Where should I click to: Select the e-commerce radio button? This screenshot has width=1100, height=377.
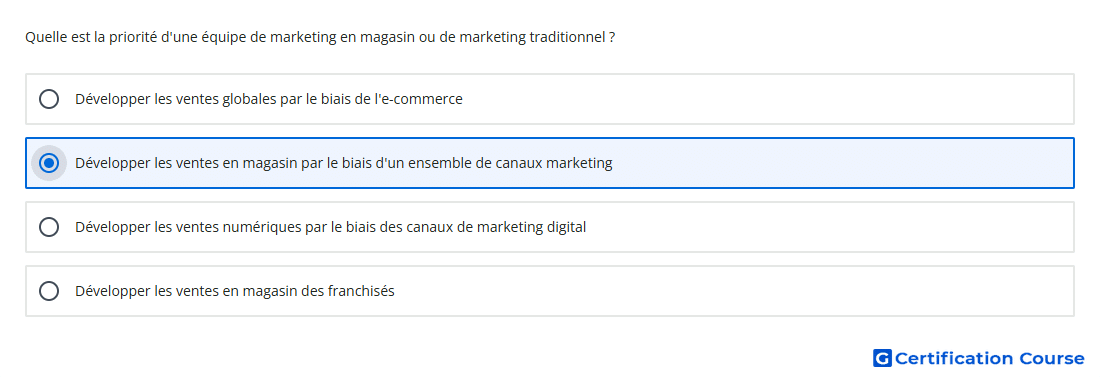click(x=49, y=99)
